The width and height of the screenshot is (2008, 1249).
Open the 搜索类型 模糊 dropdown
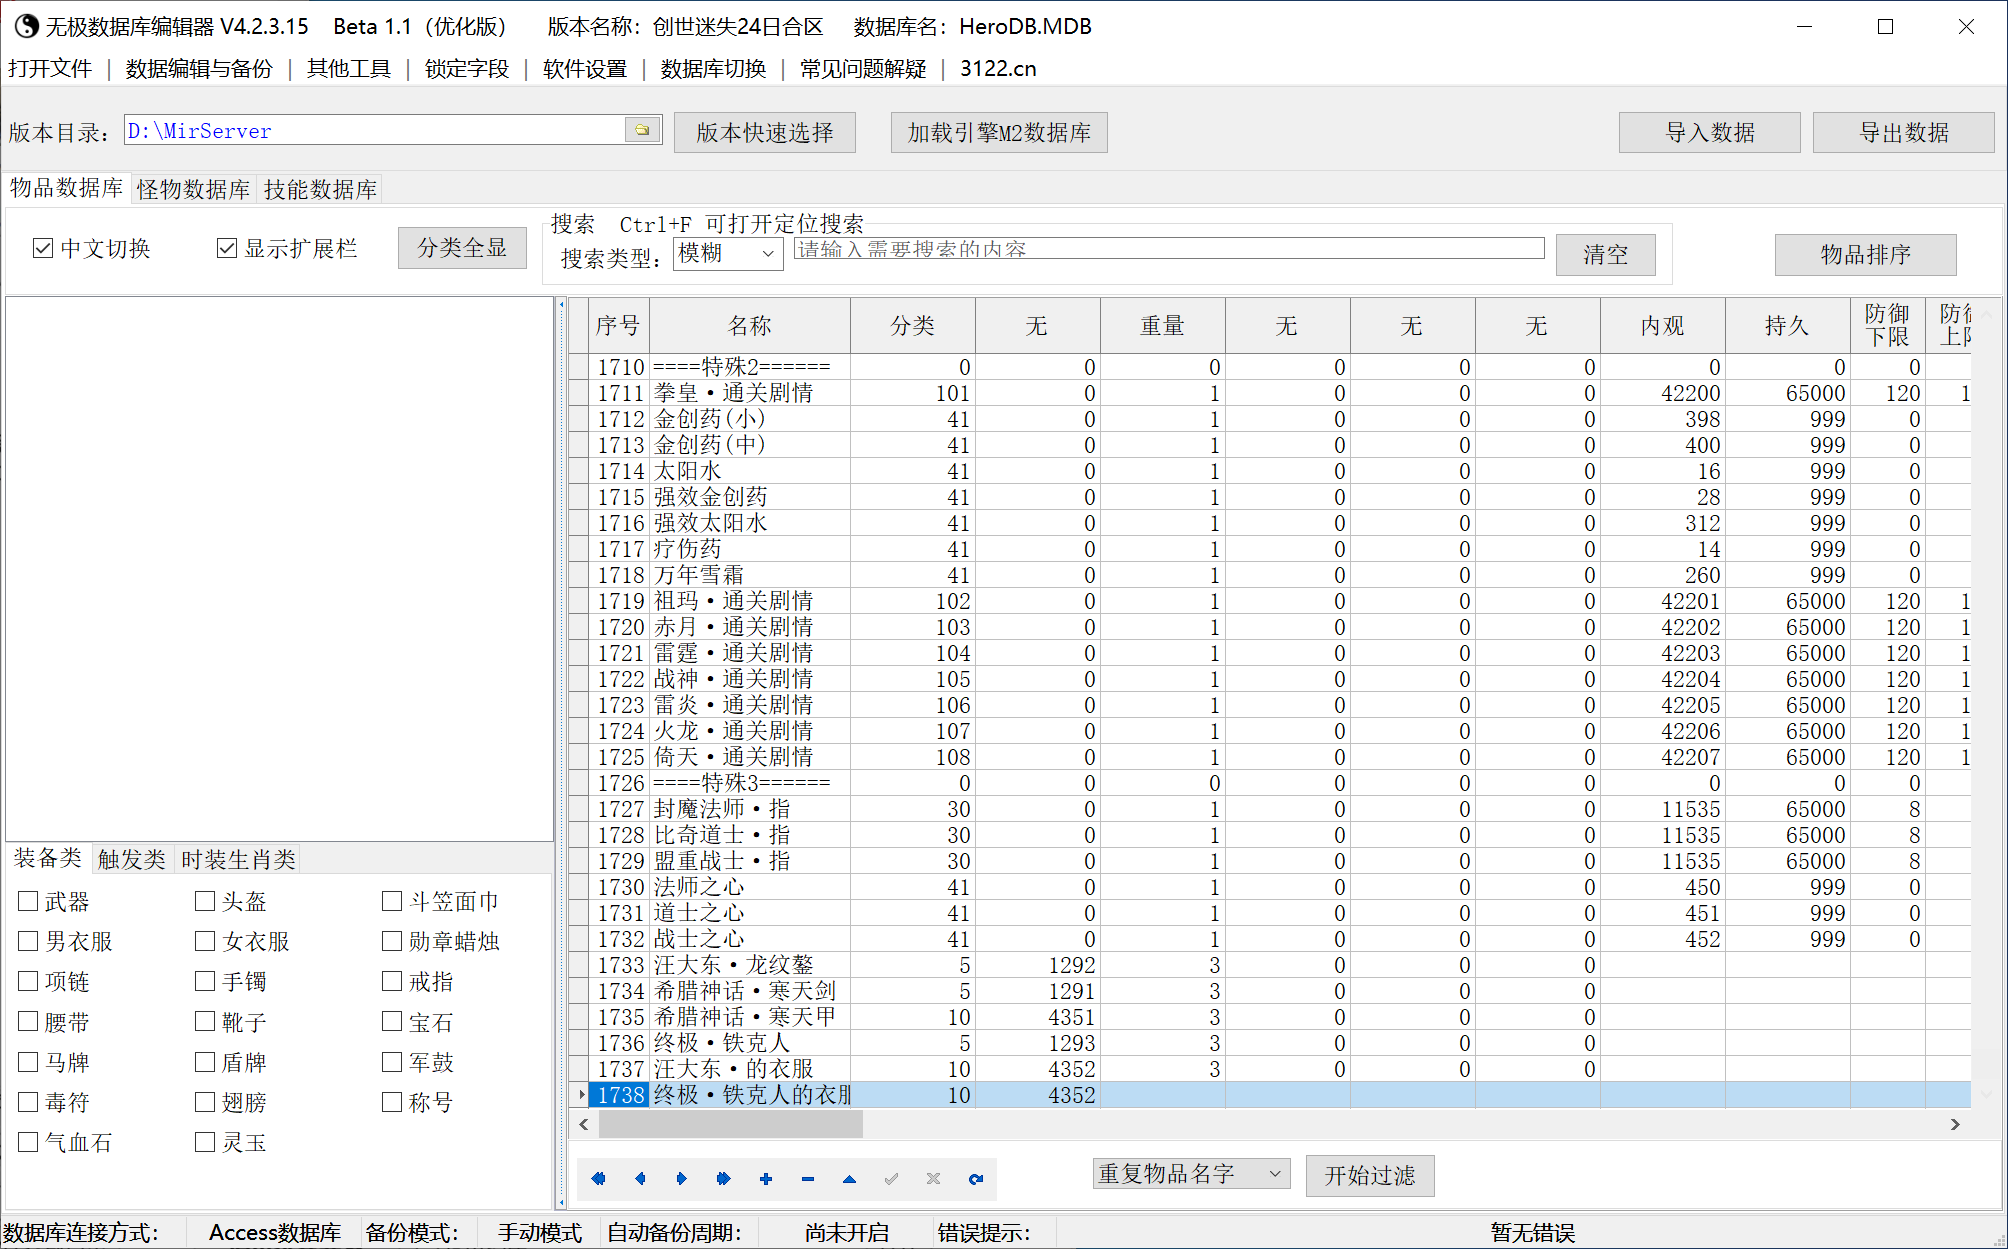pyautogui.click(x=728, y=253)
